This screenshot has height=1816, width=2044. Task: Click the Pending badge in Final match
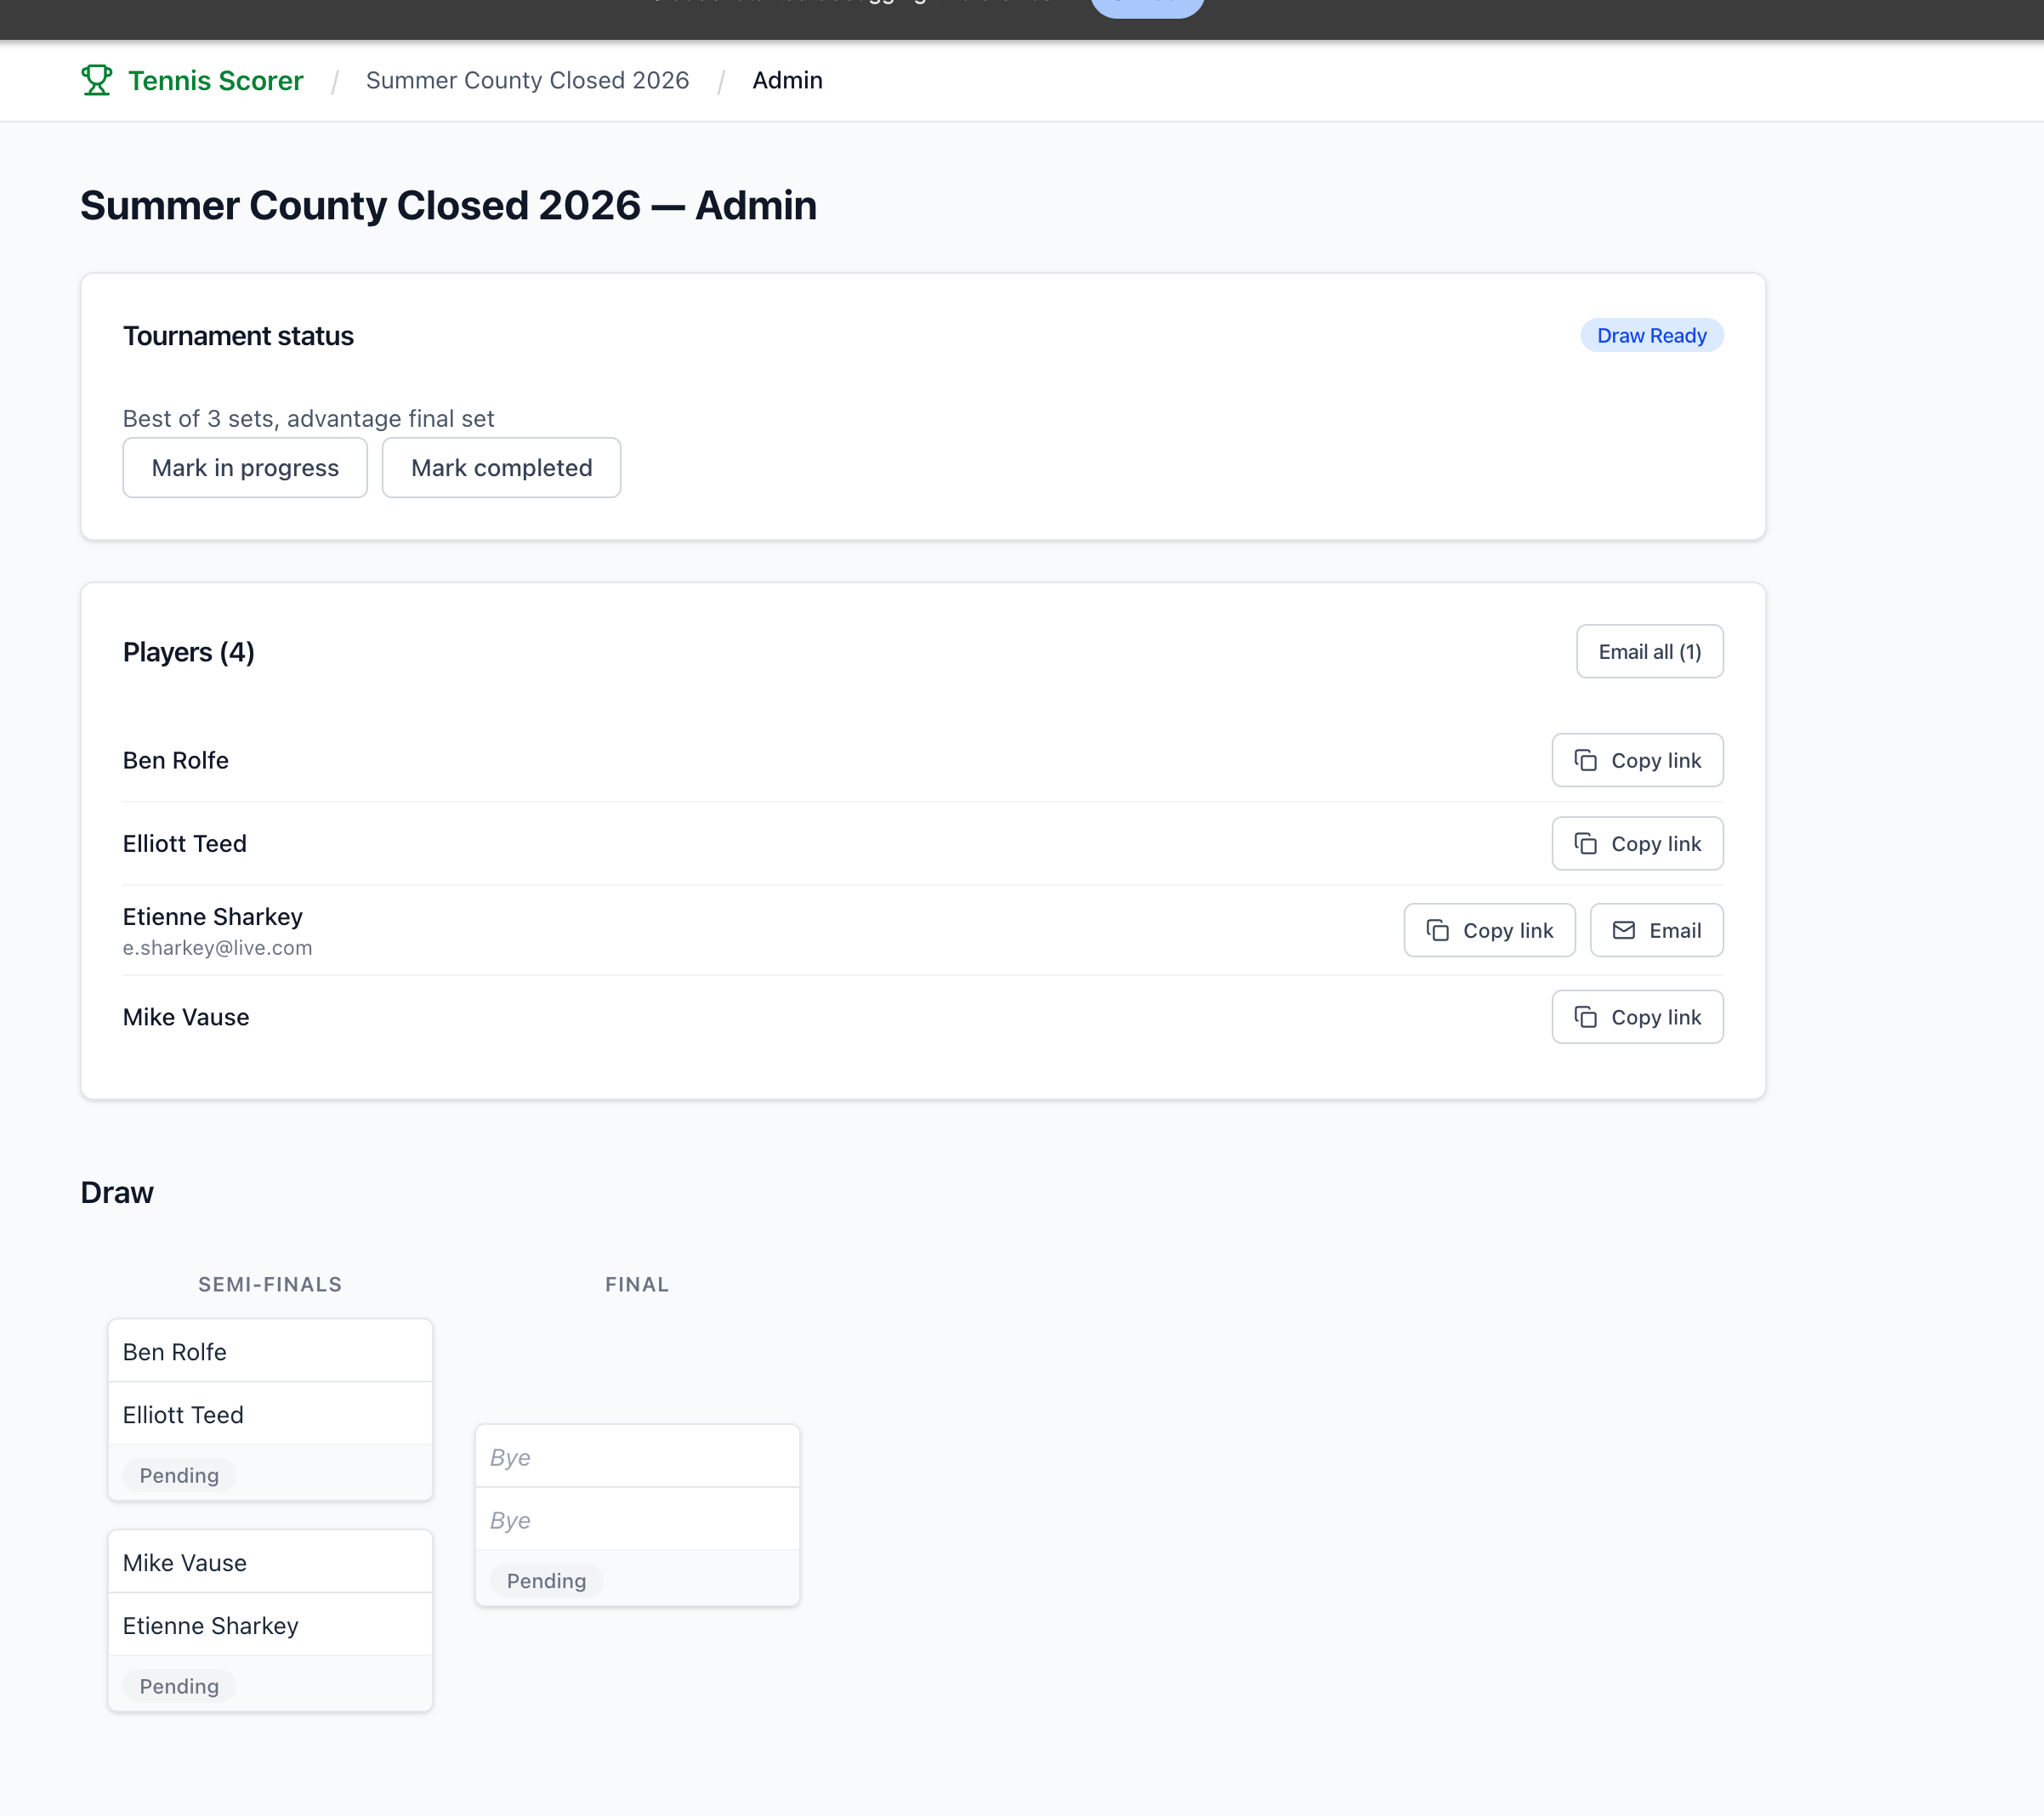pos(546,1581)
